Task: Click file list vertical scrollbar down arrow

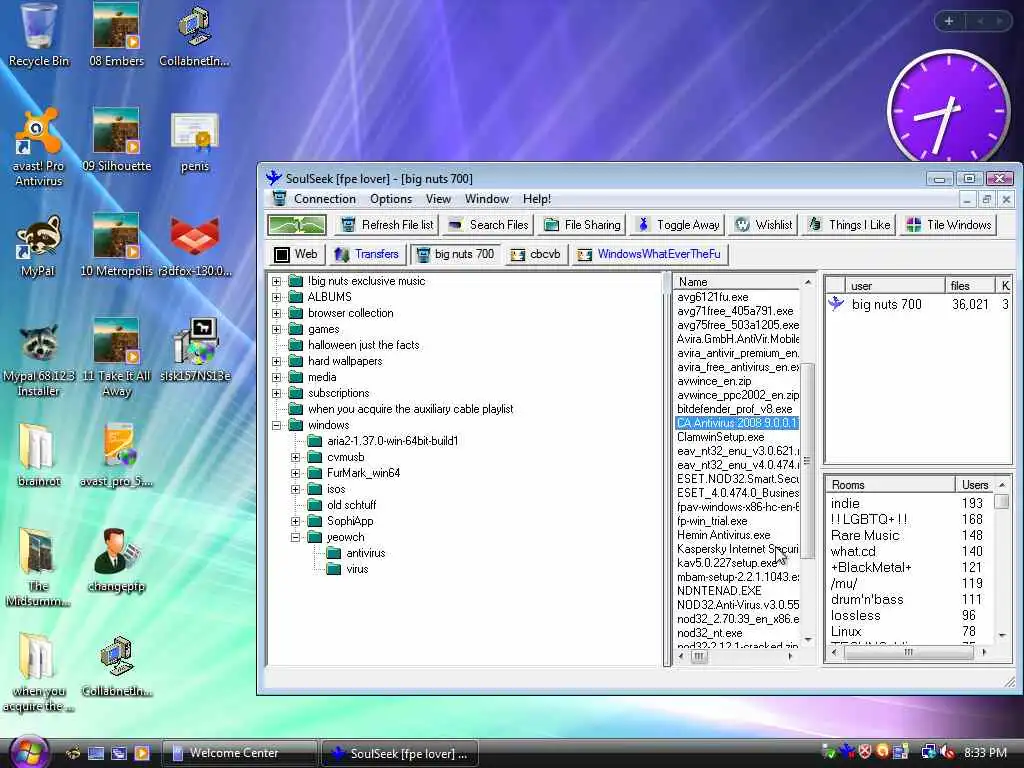Action: click(808, 639)
